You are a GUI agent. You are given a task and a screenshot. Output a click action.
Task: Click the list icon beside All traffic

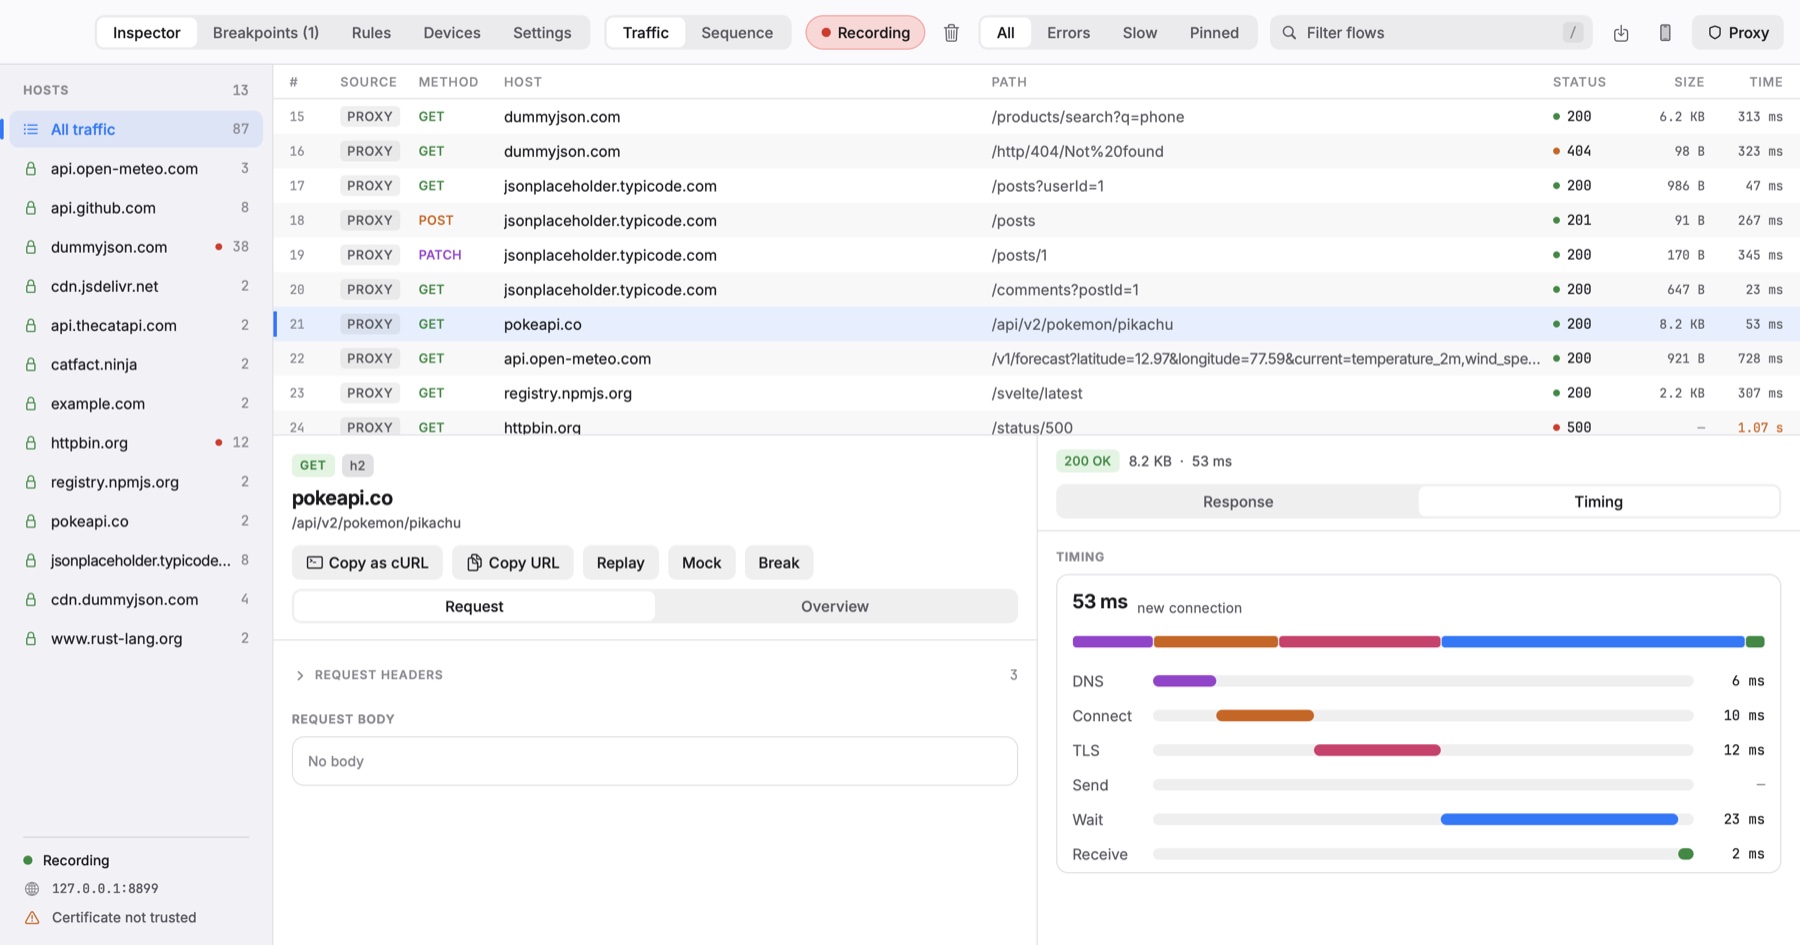pos(31,129)
